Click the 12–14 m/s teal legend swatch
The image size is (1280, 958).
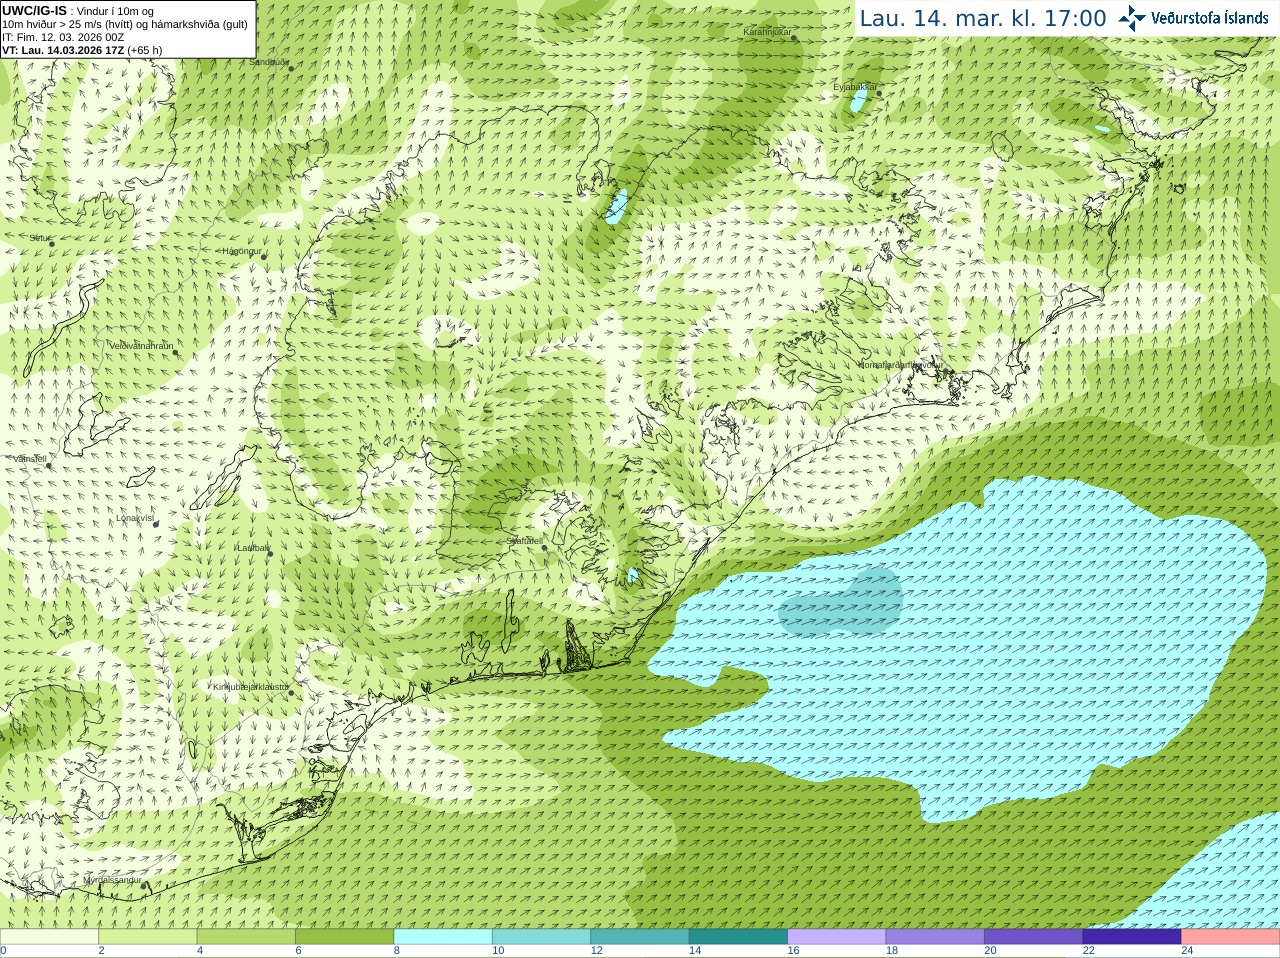point(640,937)
